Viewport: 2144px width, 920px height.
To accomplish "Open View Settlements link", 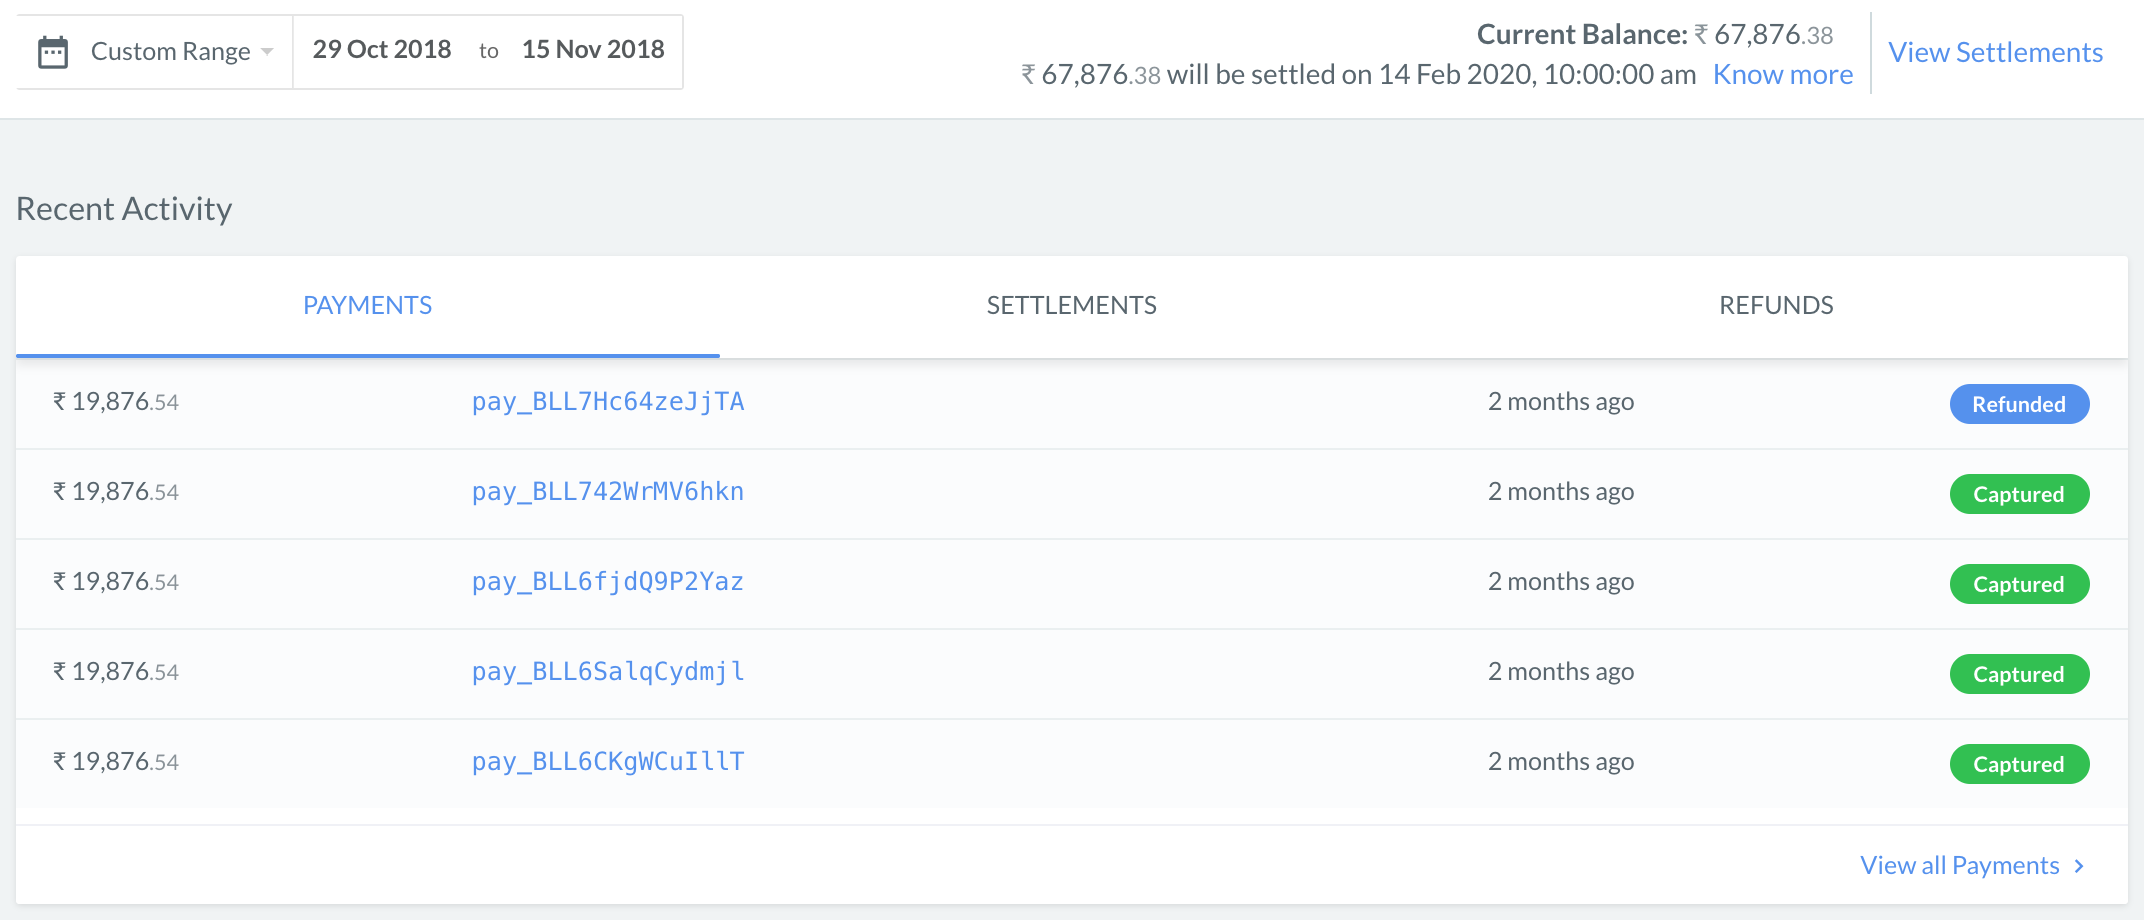I will [x=1995, y=53].
